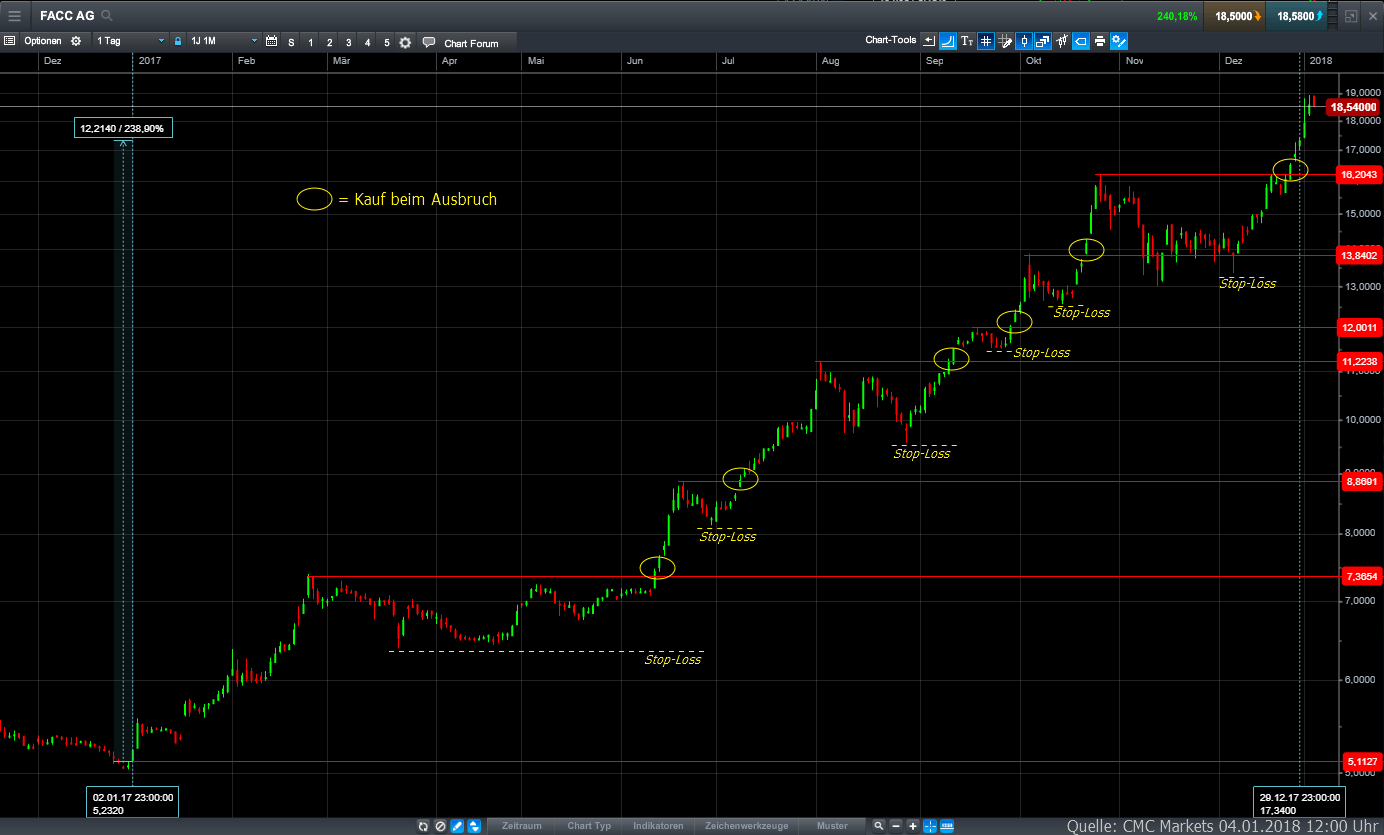Click the 02.01.17 23:00:00 date marker
The width and height of the screenshot is (1384, 835).
click(133, 803)
